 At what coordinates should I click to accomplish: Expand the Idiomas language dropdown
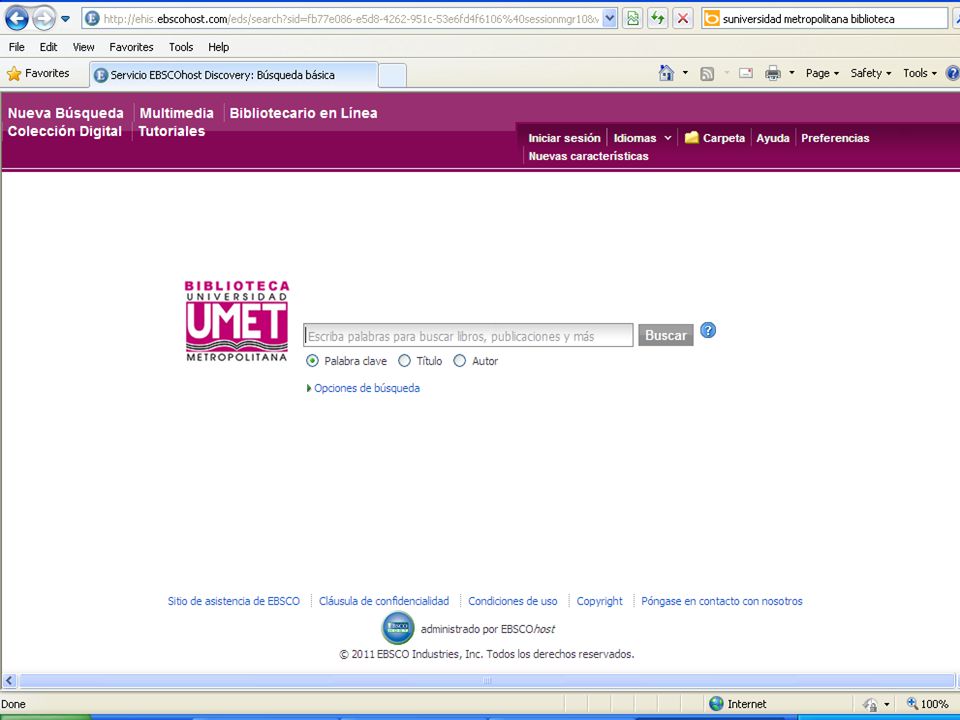642,138
